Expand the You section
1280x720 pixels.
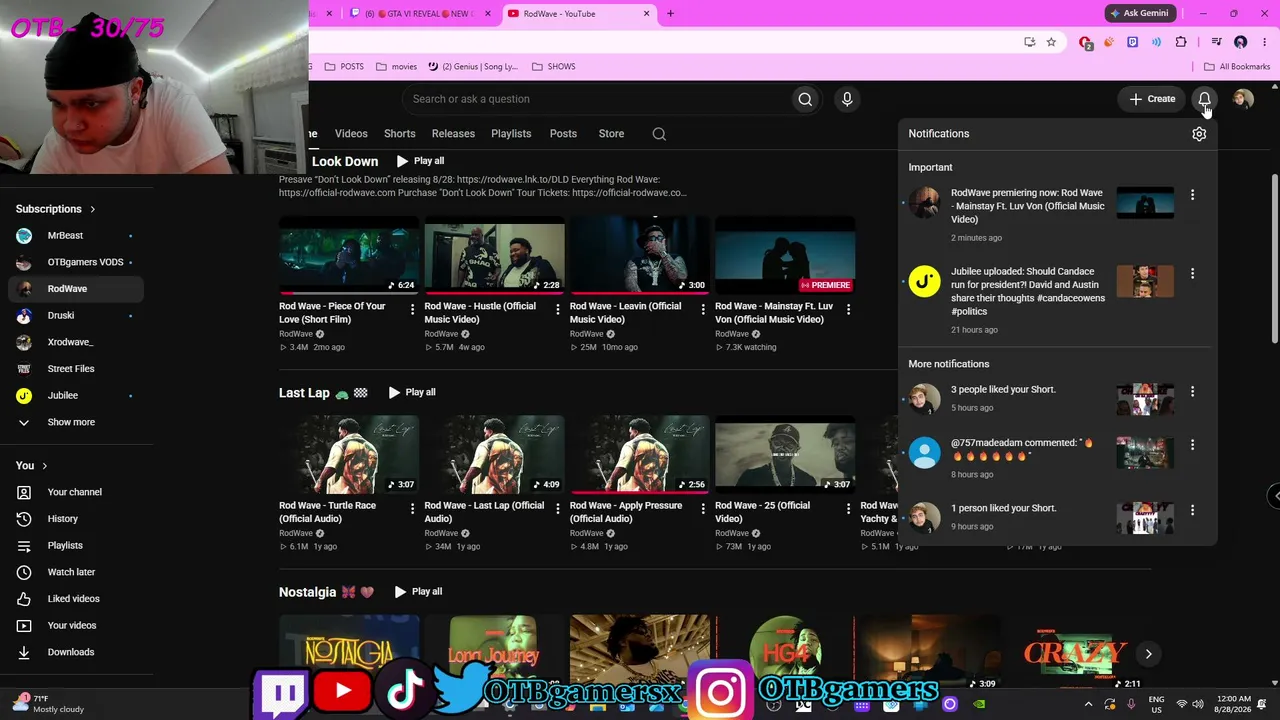[x=32, y=465]
